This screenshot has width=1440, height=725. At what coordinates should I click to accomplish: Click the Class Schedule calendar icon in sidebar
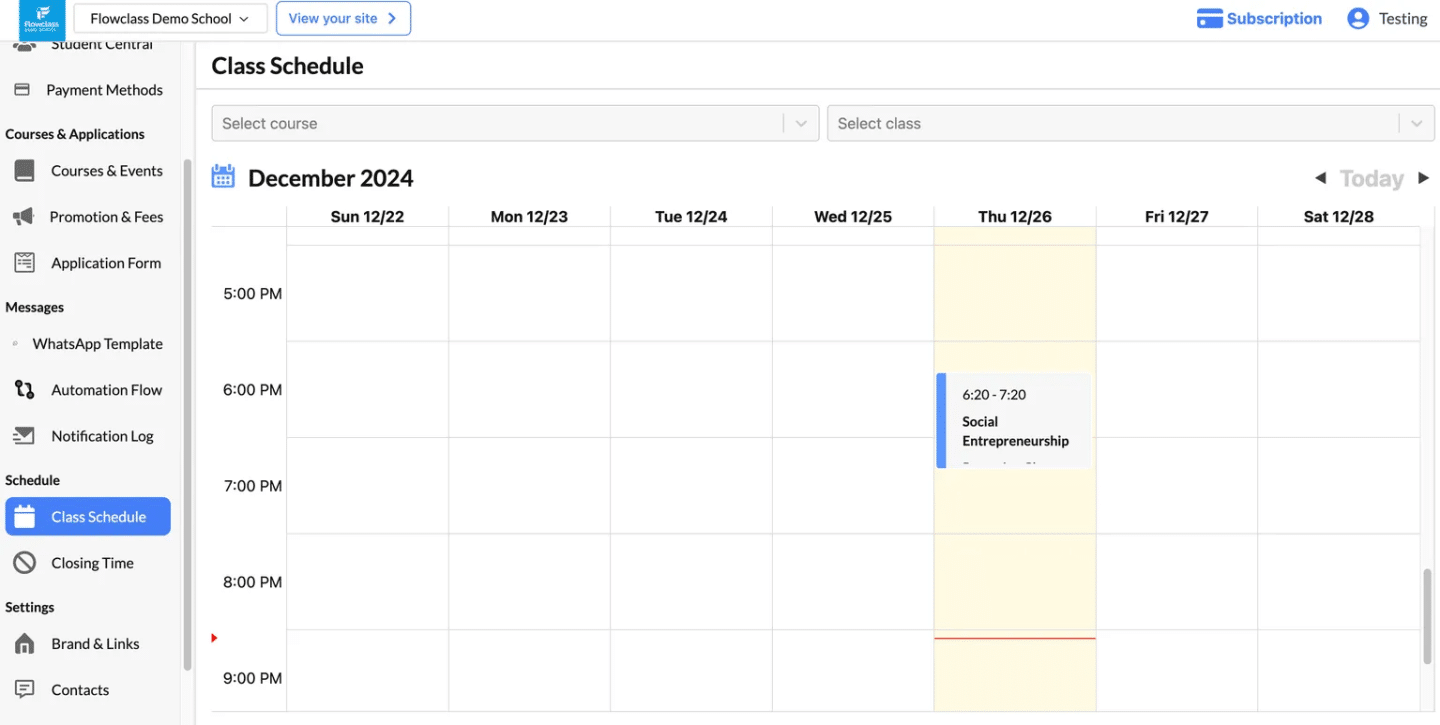(24, 517)
